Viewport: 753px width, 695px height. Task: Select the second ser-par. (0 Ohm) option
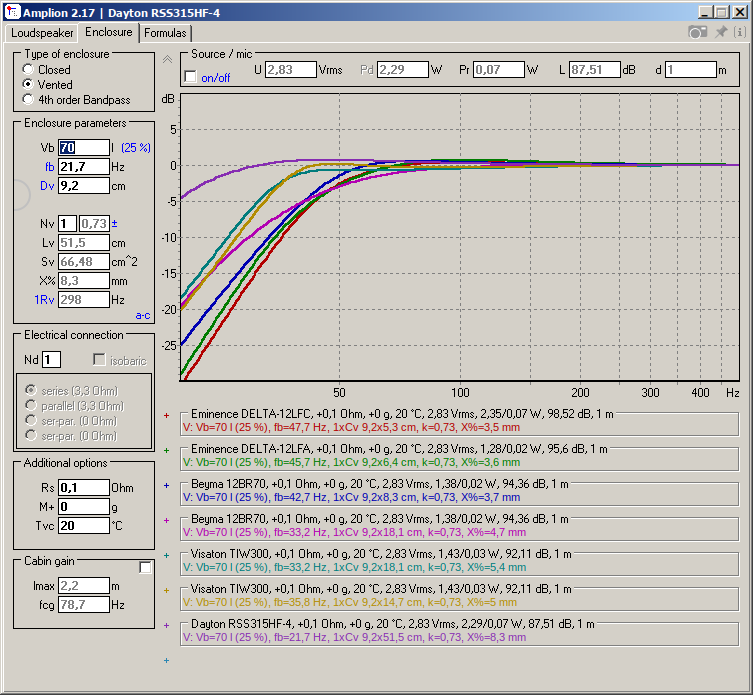[31, 435]
